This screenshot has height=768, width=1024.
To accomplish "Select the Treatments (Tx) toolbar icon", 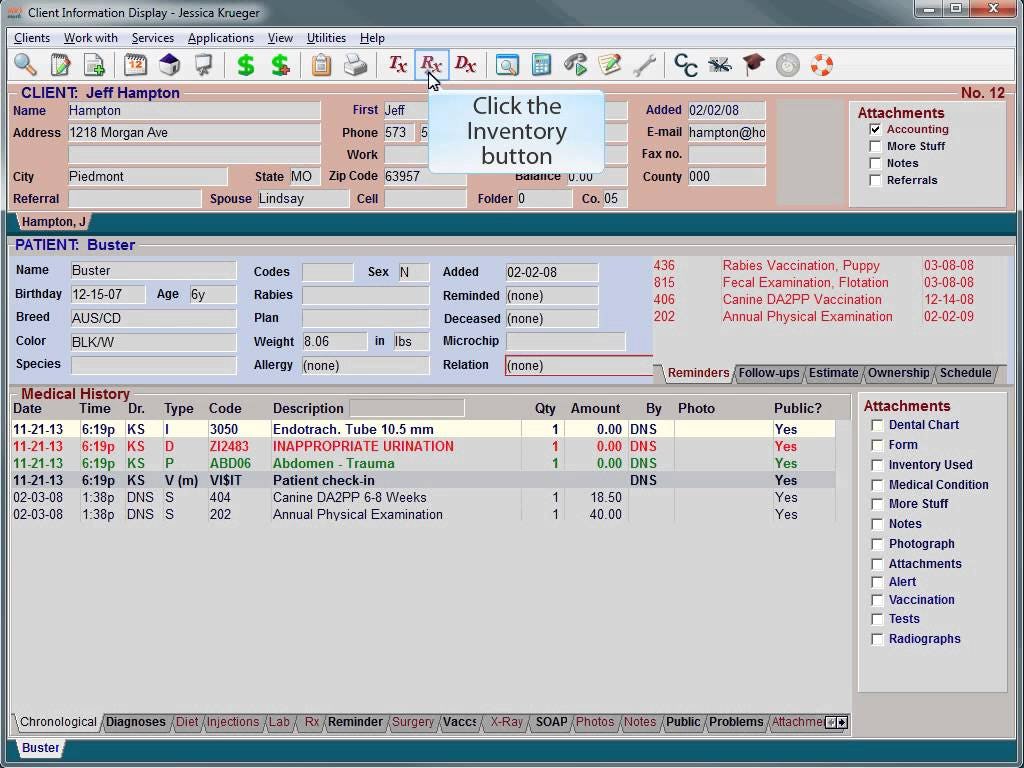I will [397, 64].
